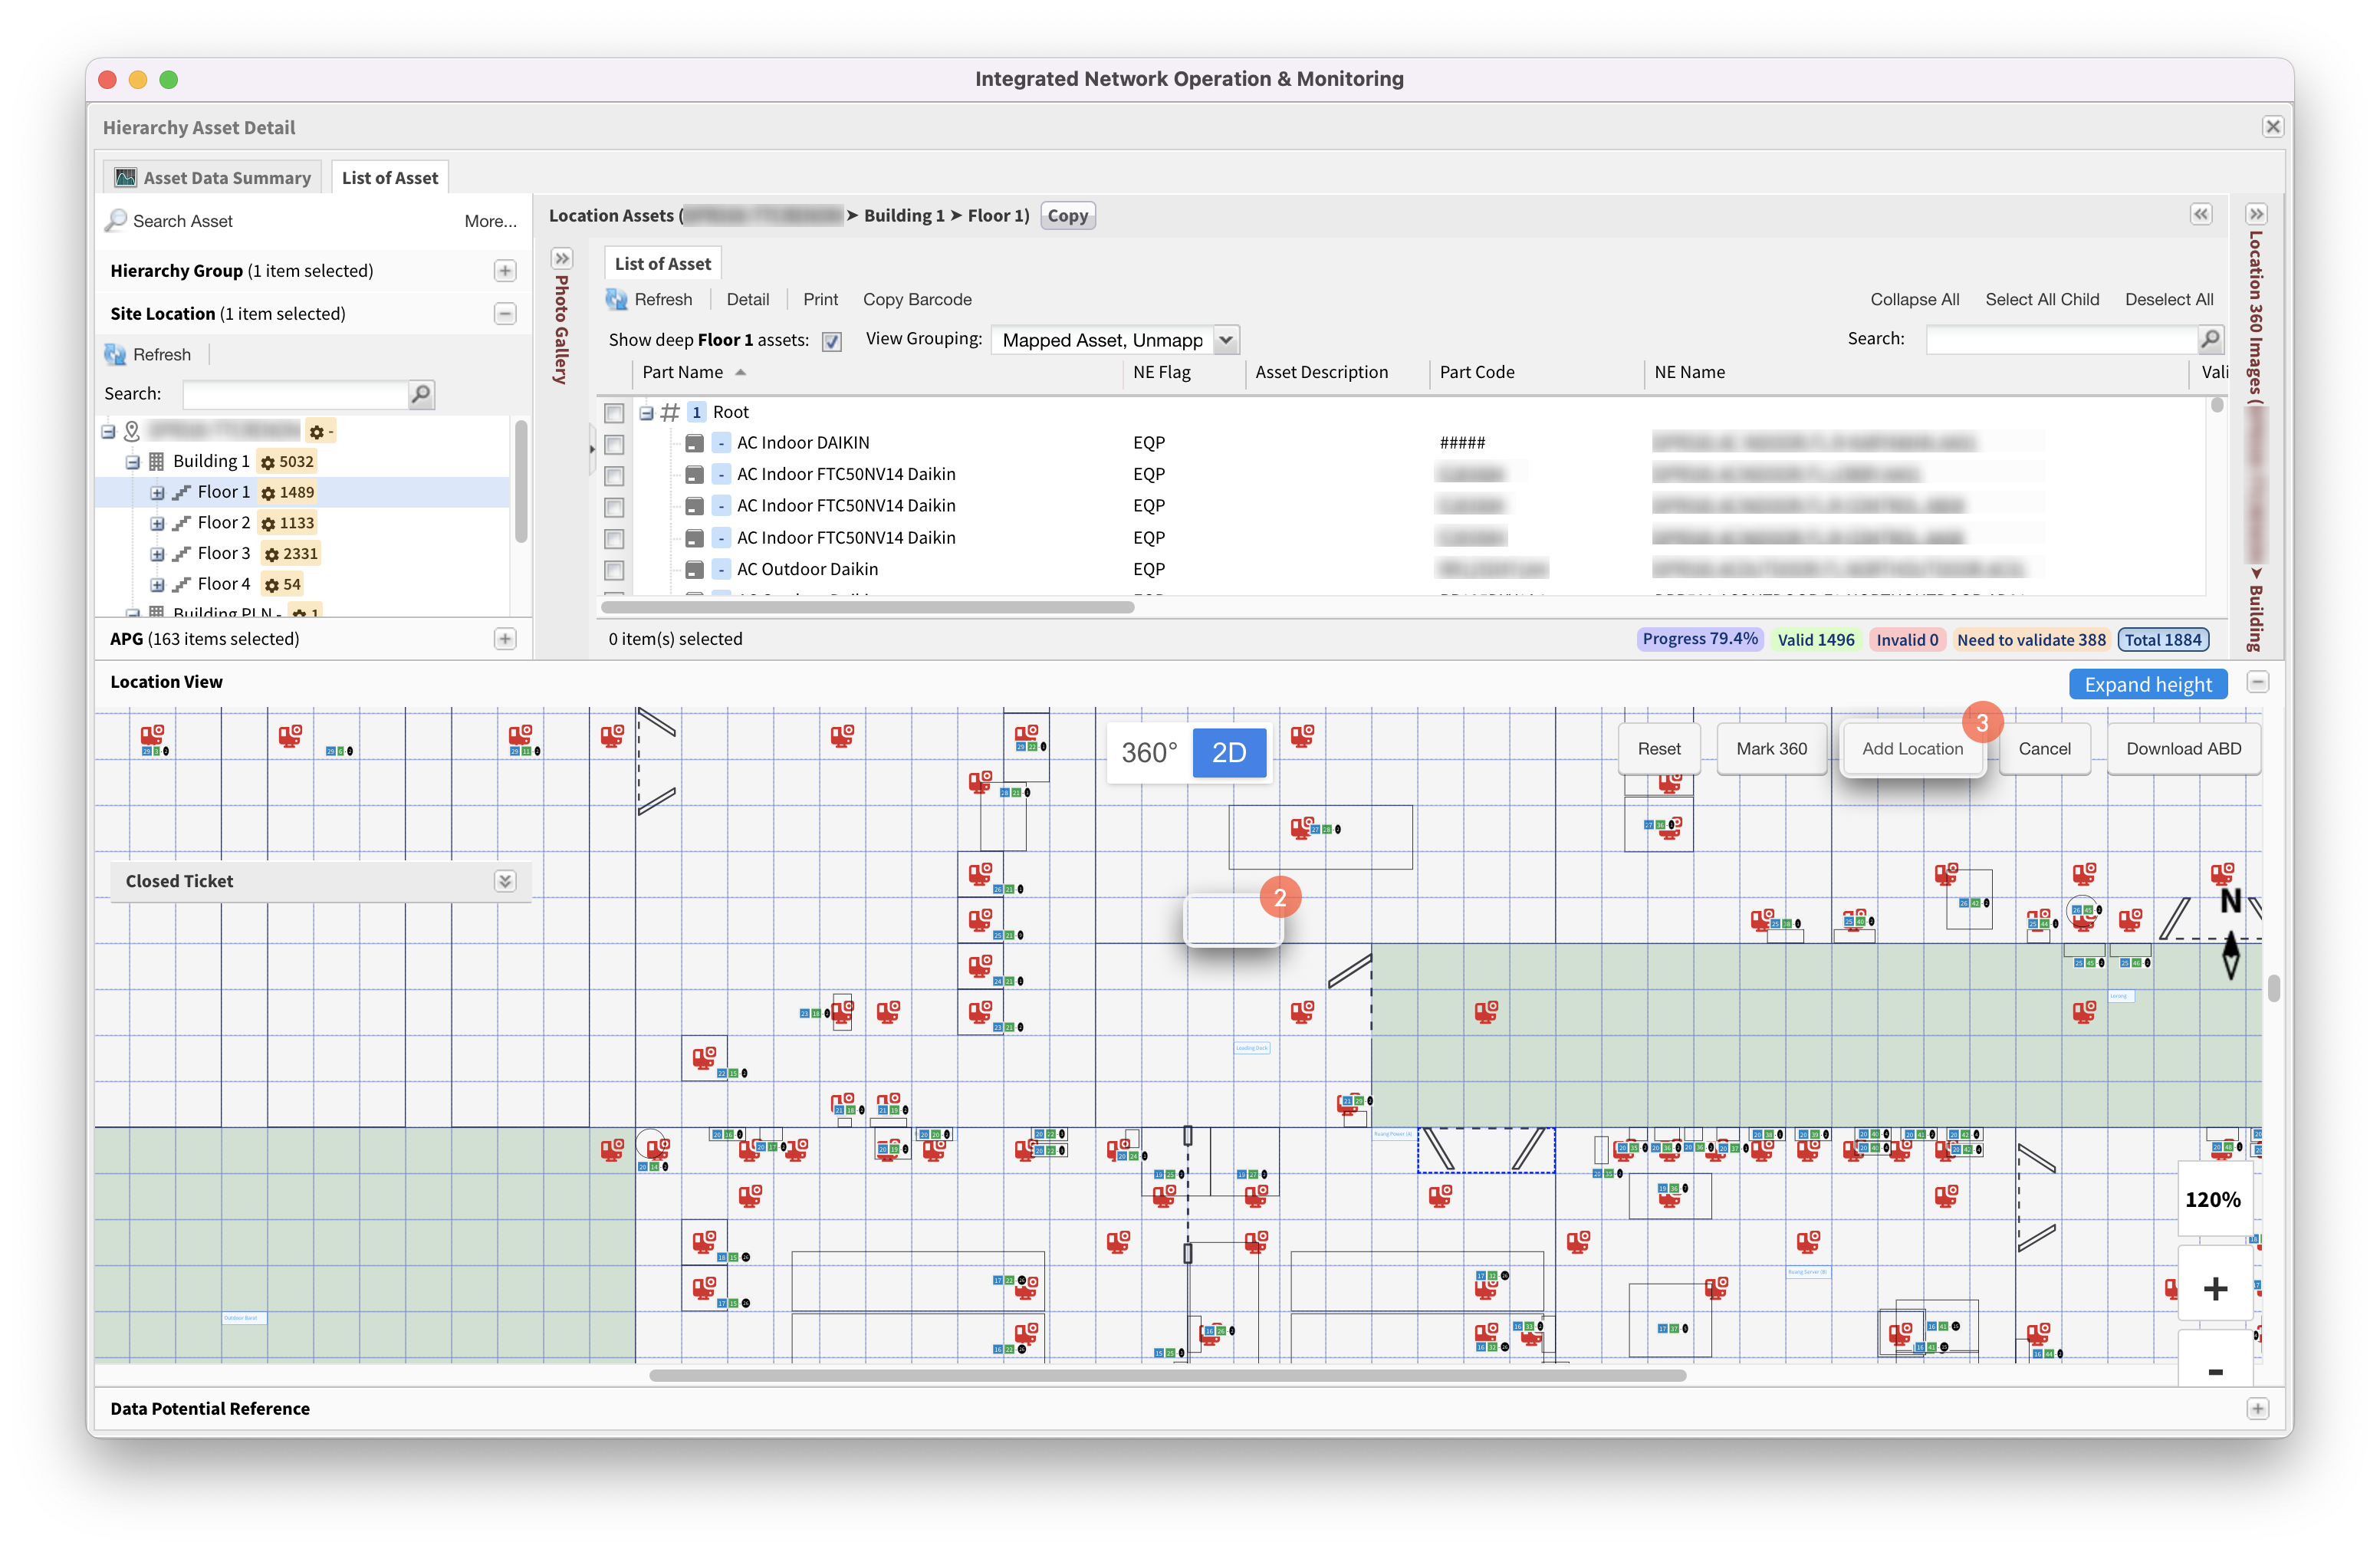This screenshot has width=2380, height=1552.
Task: Click the location view horizontal scrollbar
Action: tap(1167, 1375)
